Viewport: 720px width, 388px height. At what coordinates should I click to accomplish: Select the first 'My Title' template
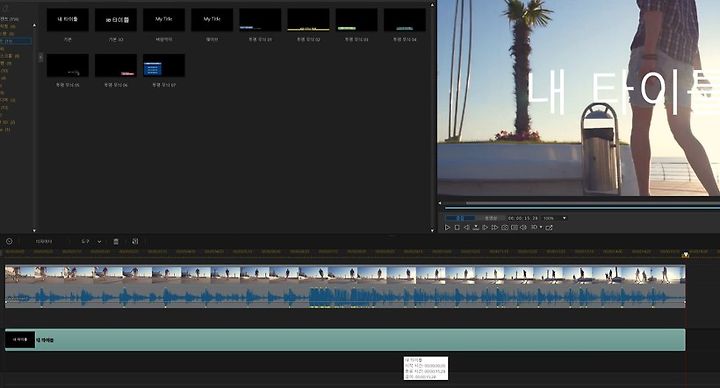tap(164, 20)
